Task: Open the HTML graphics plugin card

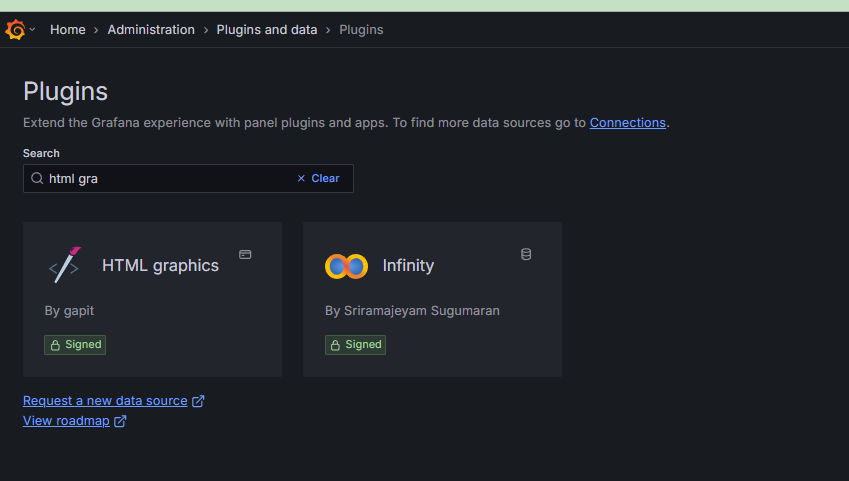Action: (152, 299)
